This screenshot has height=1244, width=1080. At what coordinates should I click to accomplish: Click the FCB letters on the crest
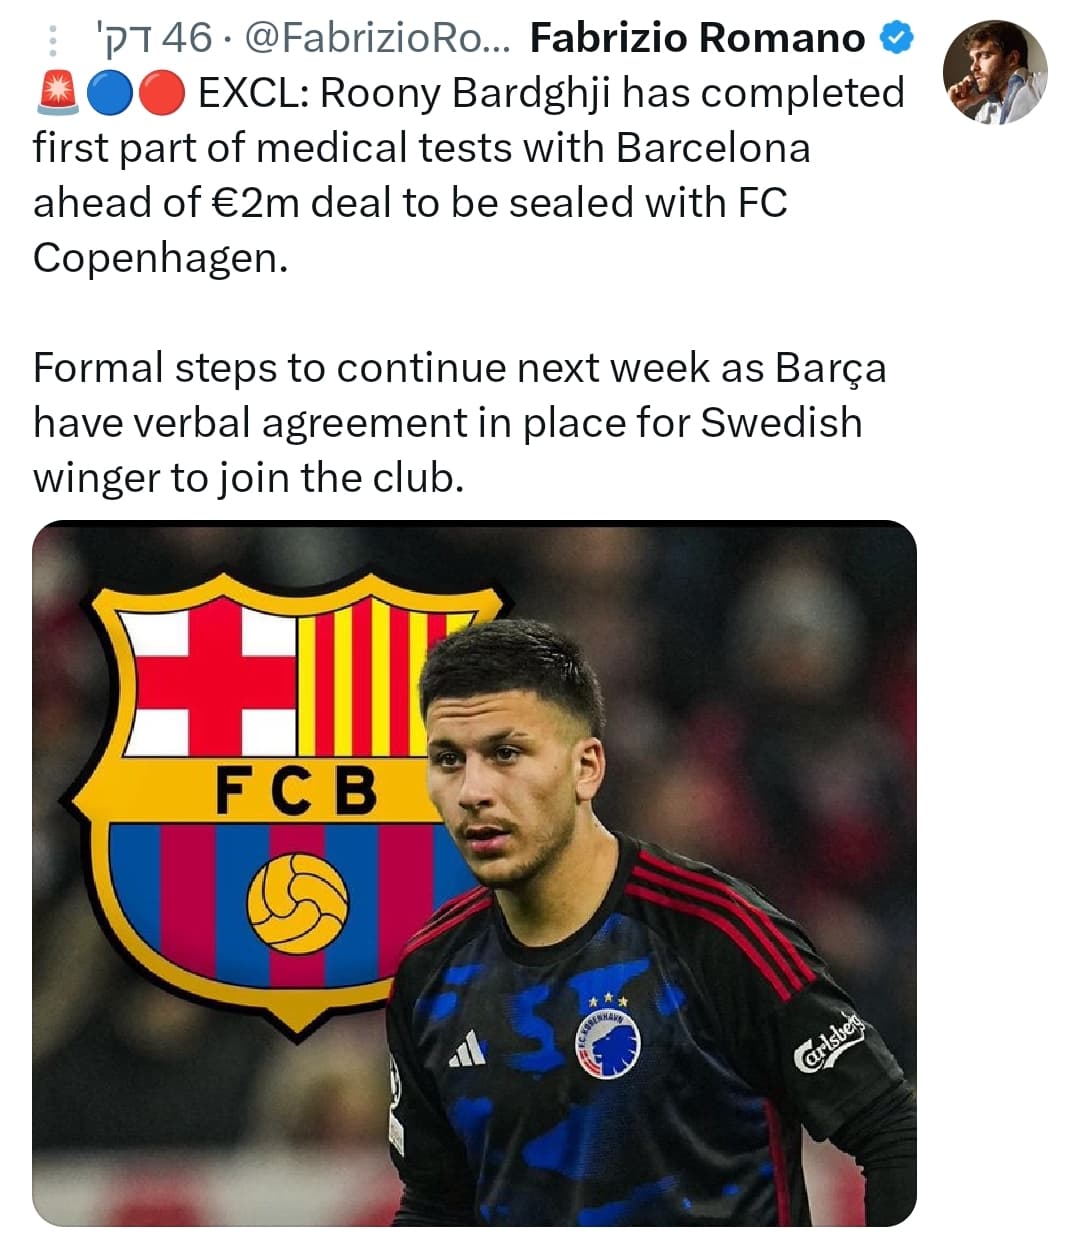point(297,790)
